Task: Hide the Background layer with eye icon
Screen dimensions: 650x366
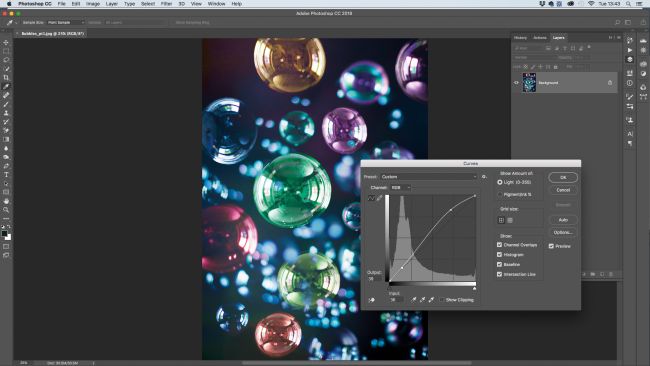Action: point(517,82)
